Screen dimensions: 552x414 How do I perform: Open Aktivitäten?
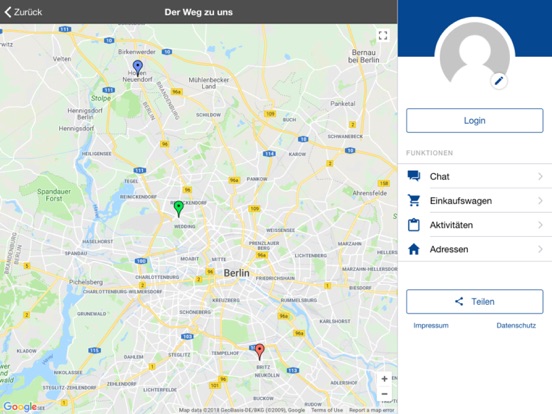point(475,225)
